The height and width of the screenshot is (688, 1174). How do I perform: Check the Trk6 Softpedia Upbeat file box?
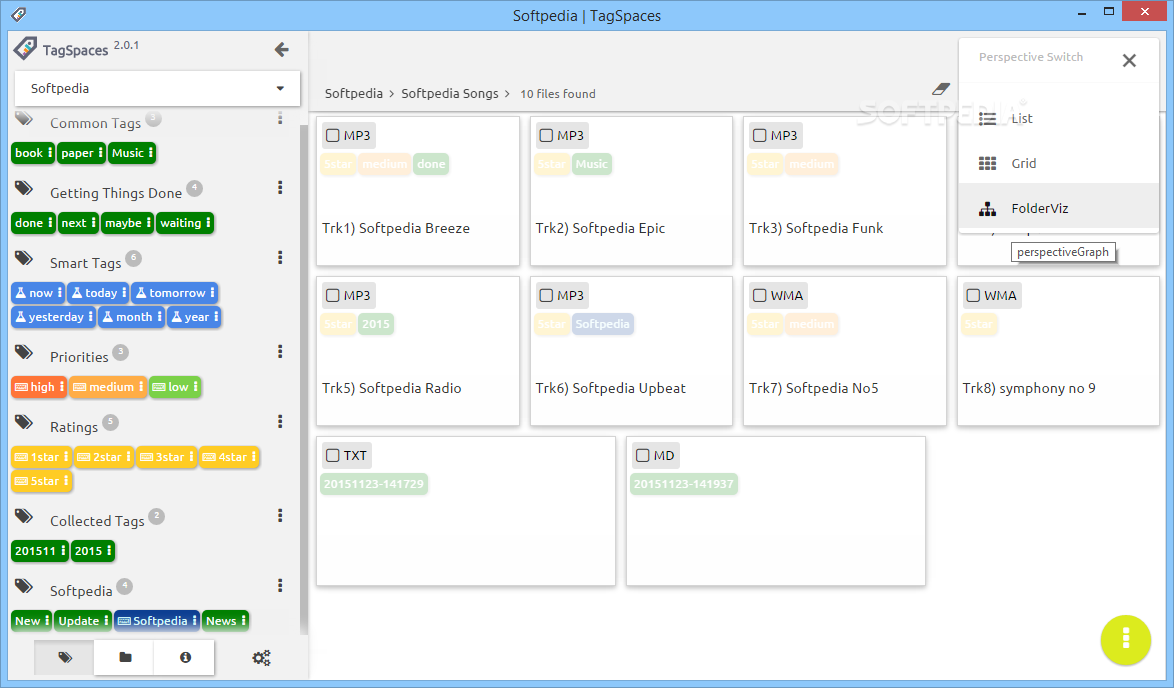tap(546, 296)
